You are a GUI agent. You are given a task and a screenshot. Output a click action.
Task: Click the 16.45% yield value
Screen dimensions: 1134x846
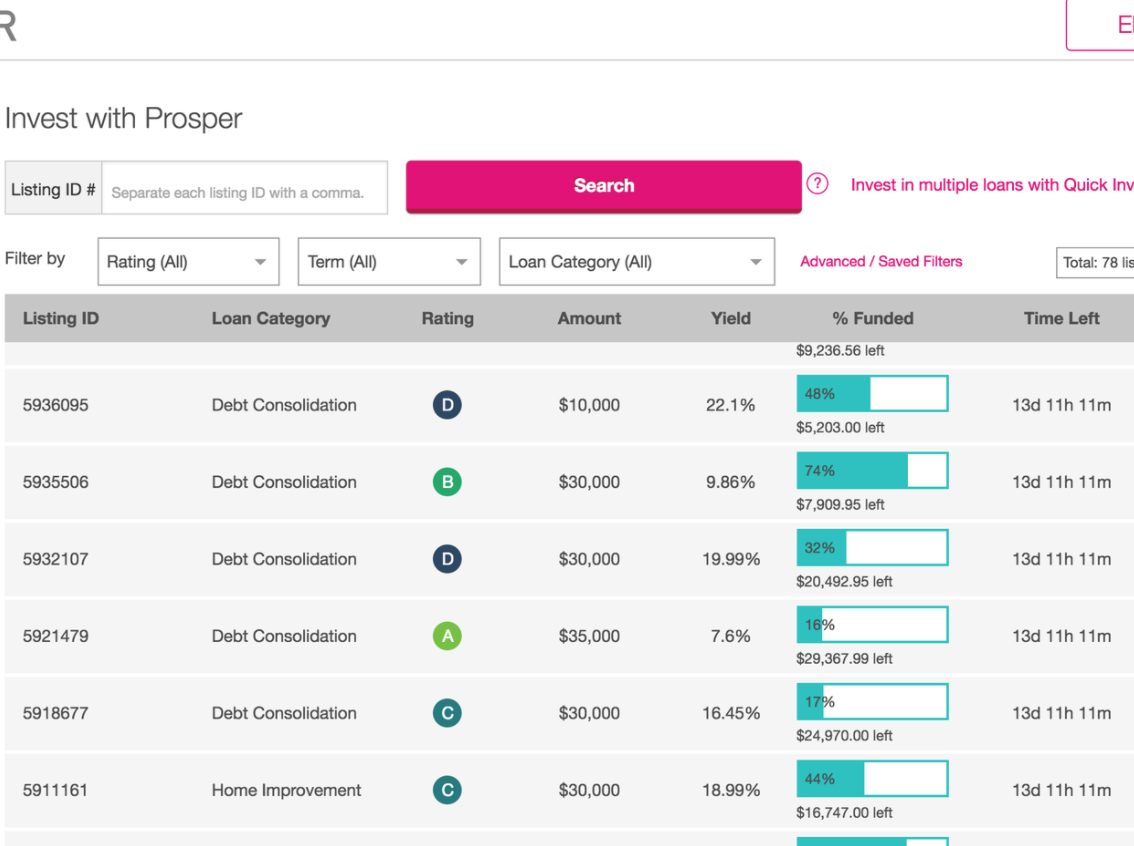pyautogui.click(x=730, y=713)
